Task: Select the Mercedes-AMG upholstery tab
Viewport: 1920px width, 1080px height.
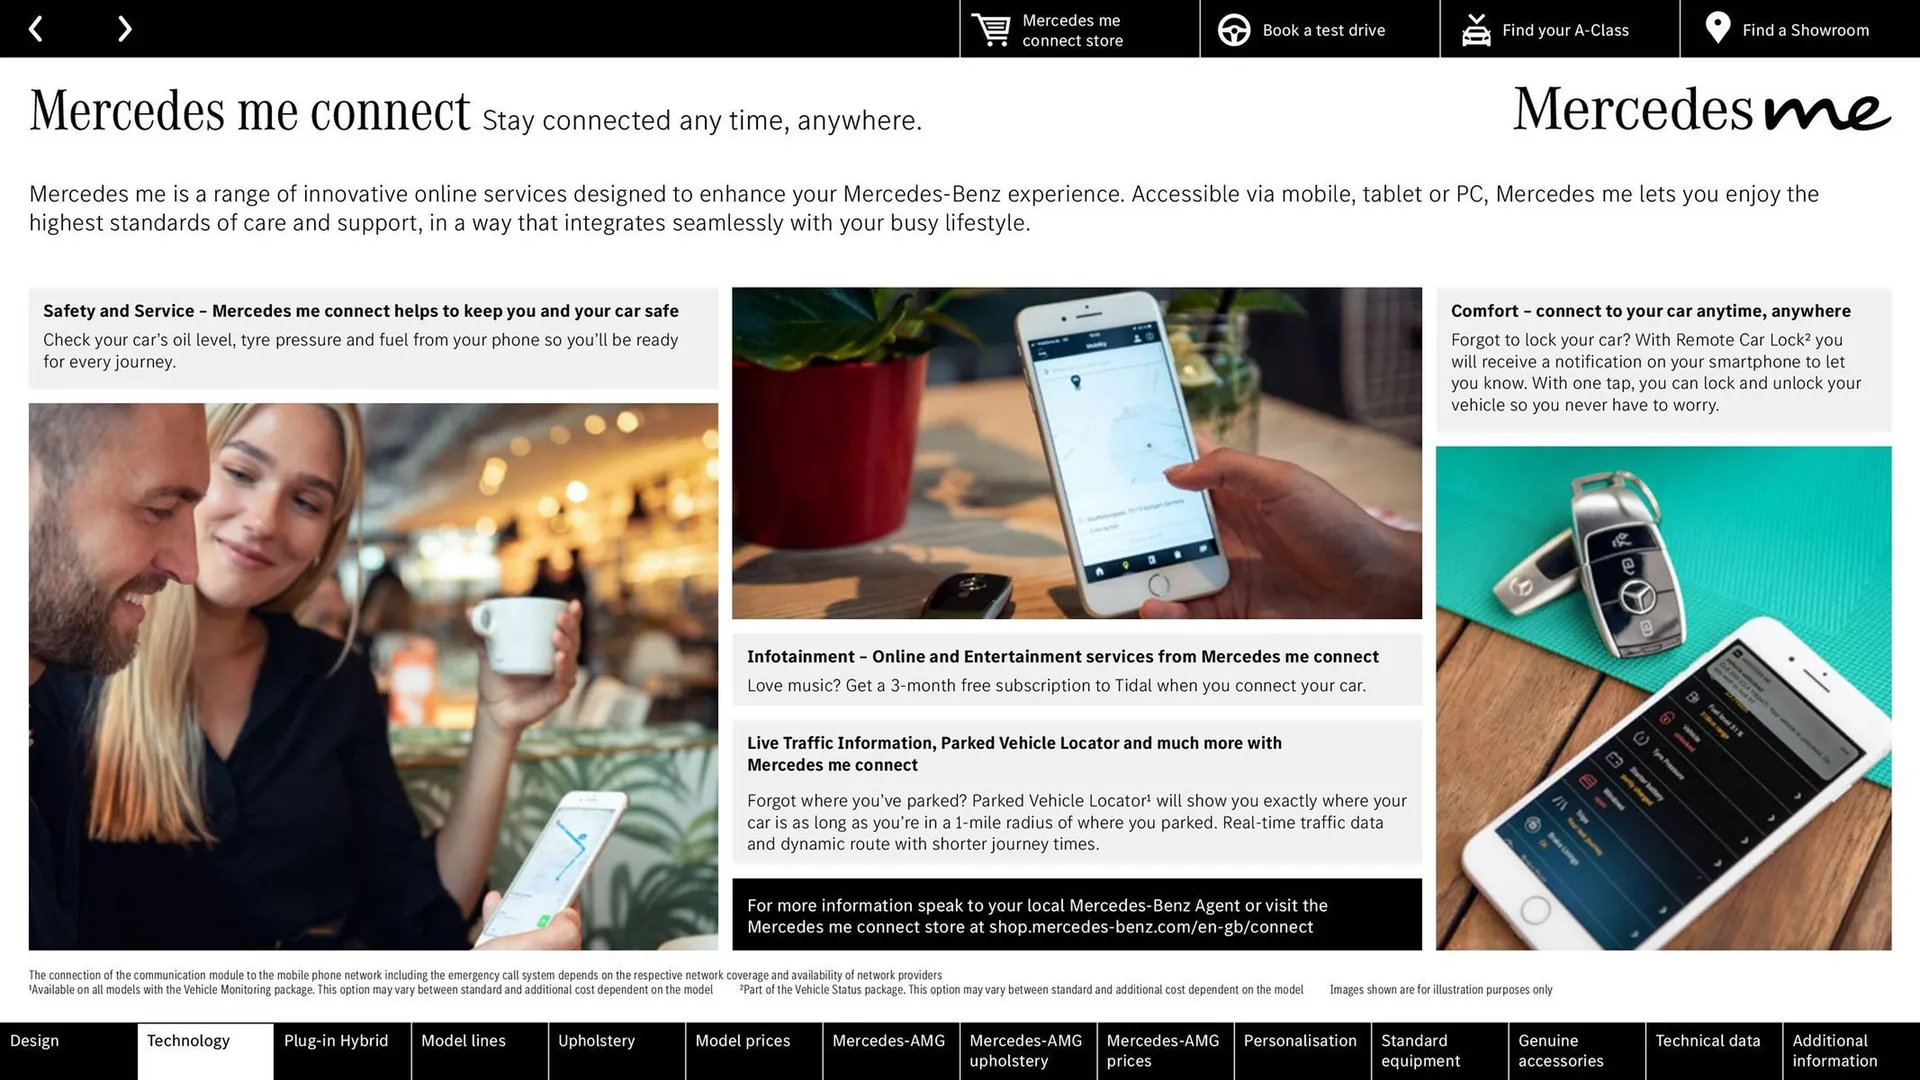Action: (1027, 1050)
